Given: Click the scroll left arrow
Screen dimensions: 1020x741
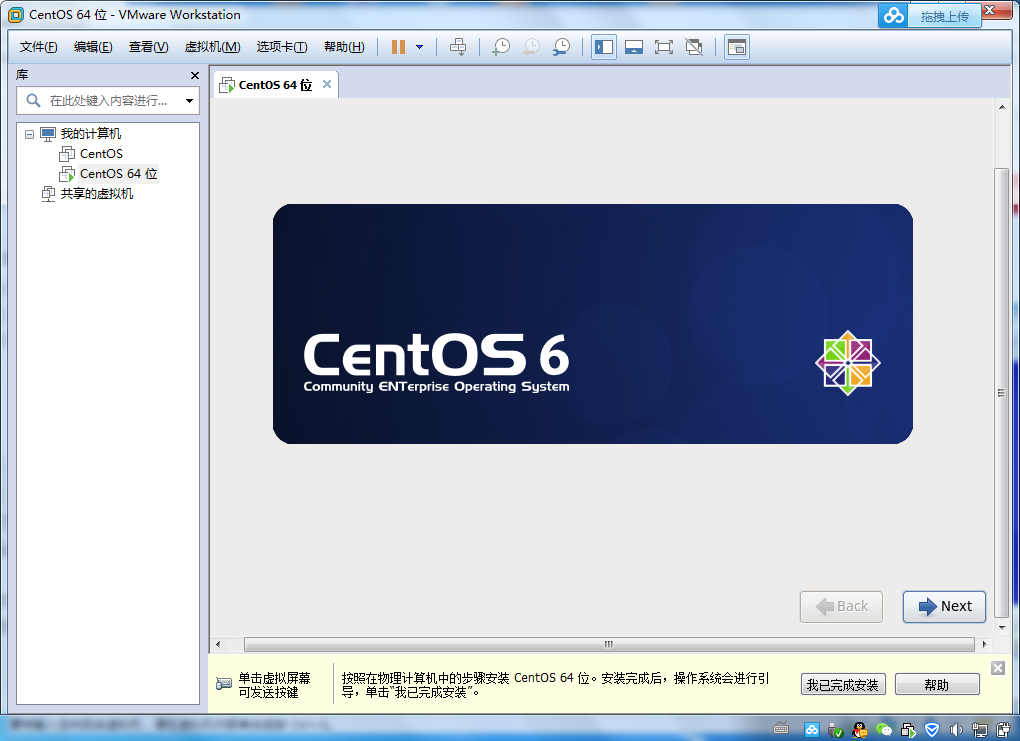Looking at the screenshot, I should [x=218, y=644].
